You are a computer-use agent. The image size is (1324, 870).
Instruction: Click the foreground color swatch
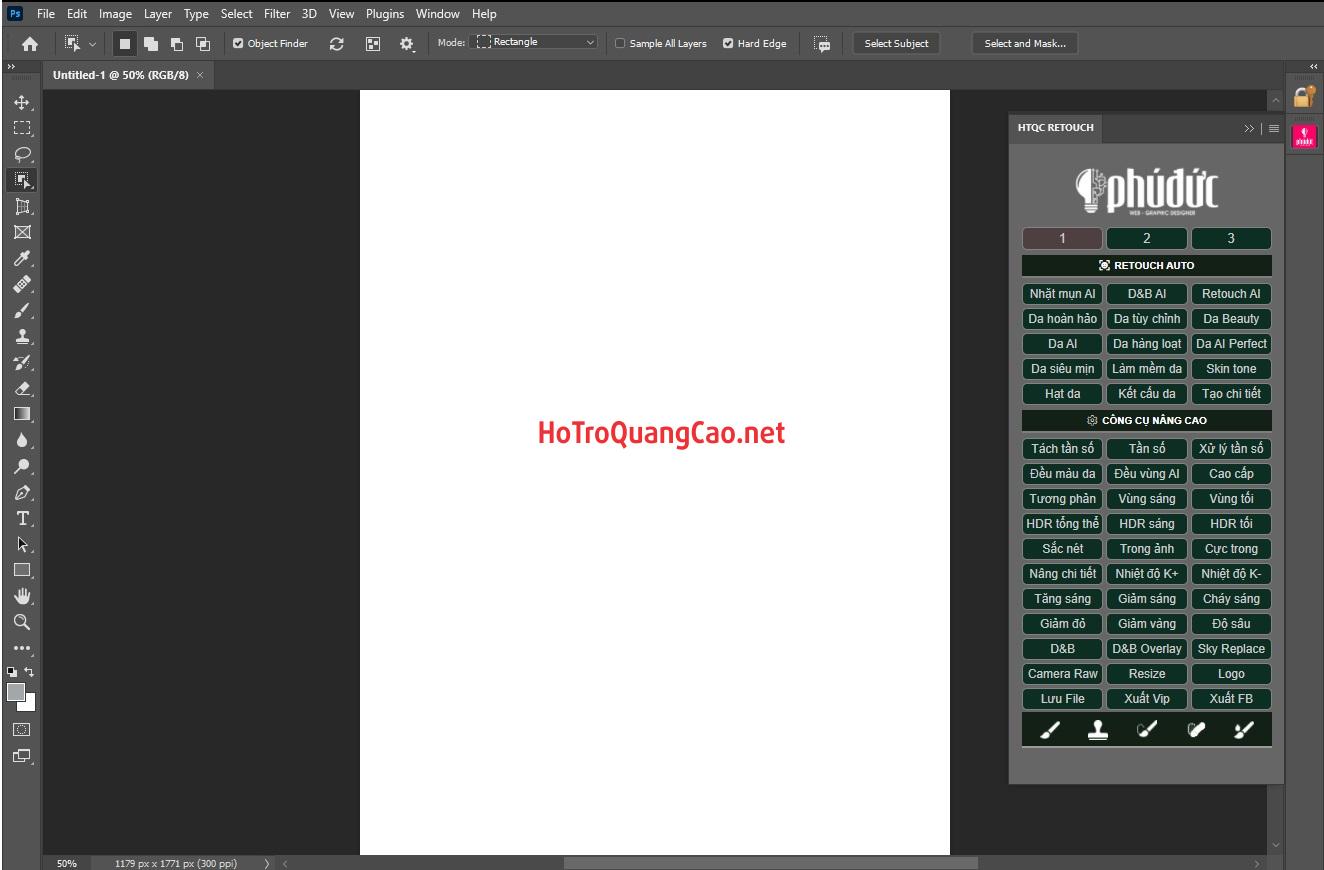coord(16,692)
